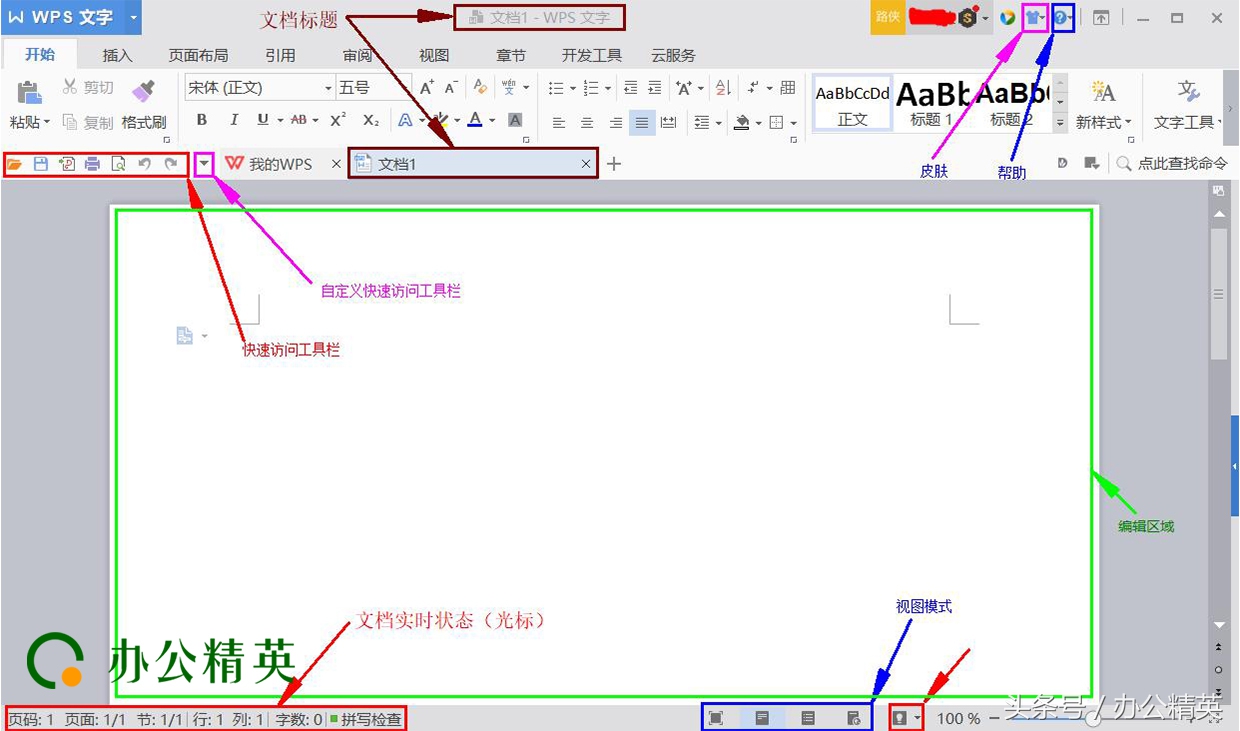This screenshot has height=731, width=1240.
Task: Open the 云服务 ribbon tab
Action: tap(672, 55)
